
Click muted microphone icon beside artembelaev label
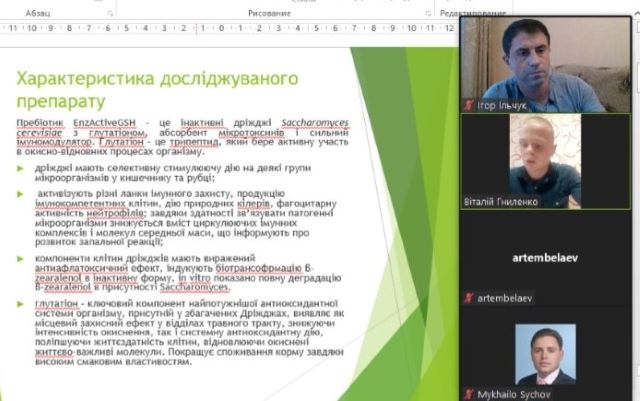[469, 298]
